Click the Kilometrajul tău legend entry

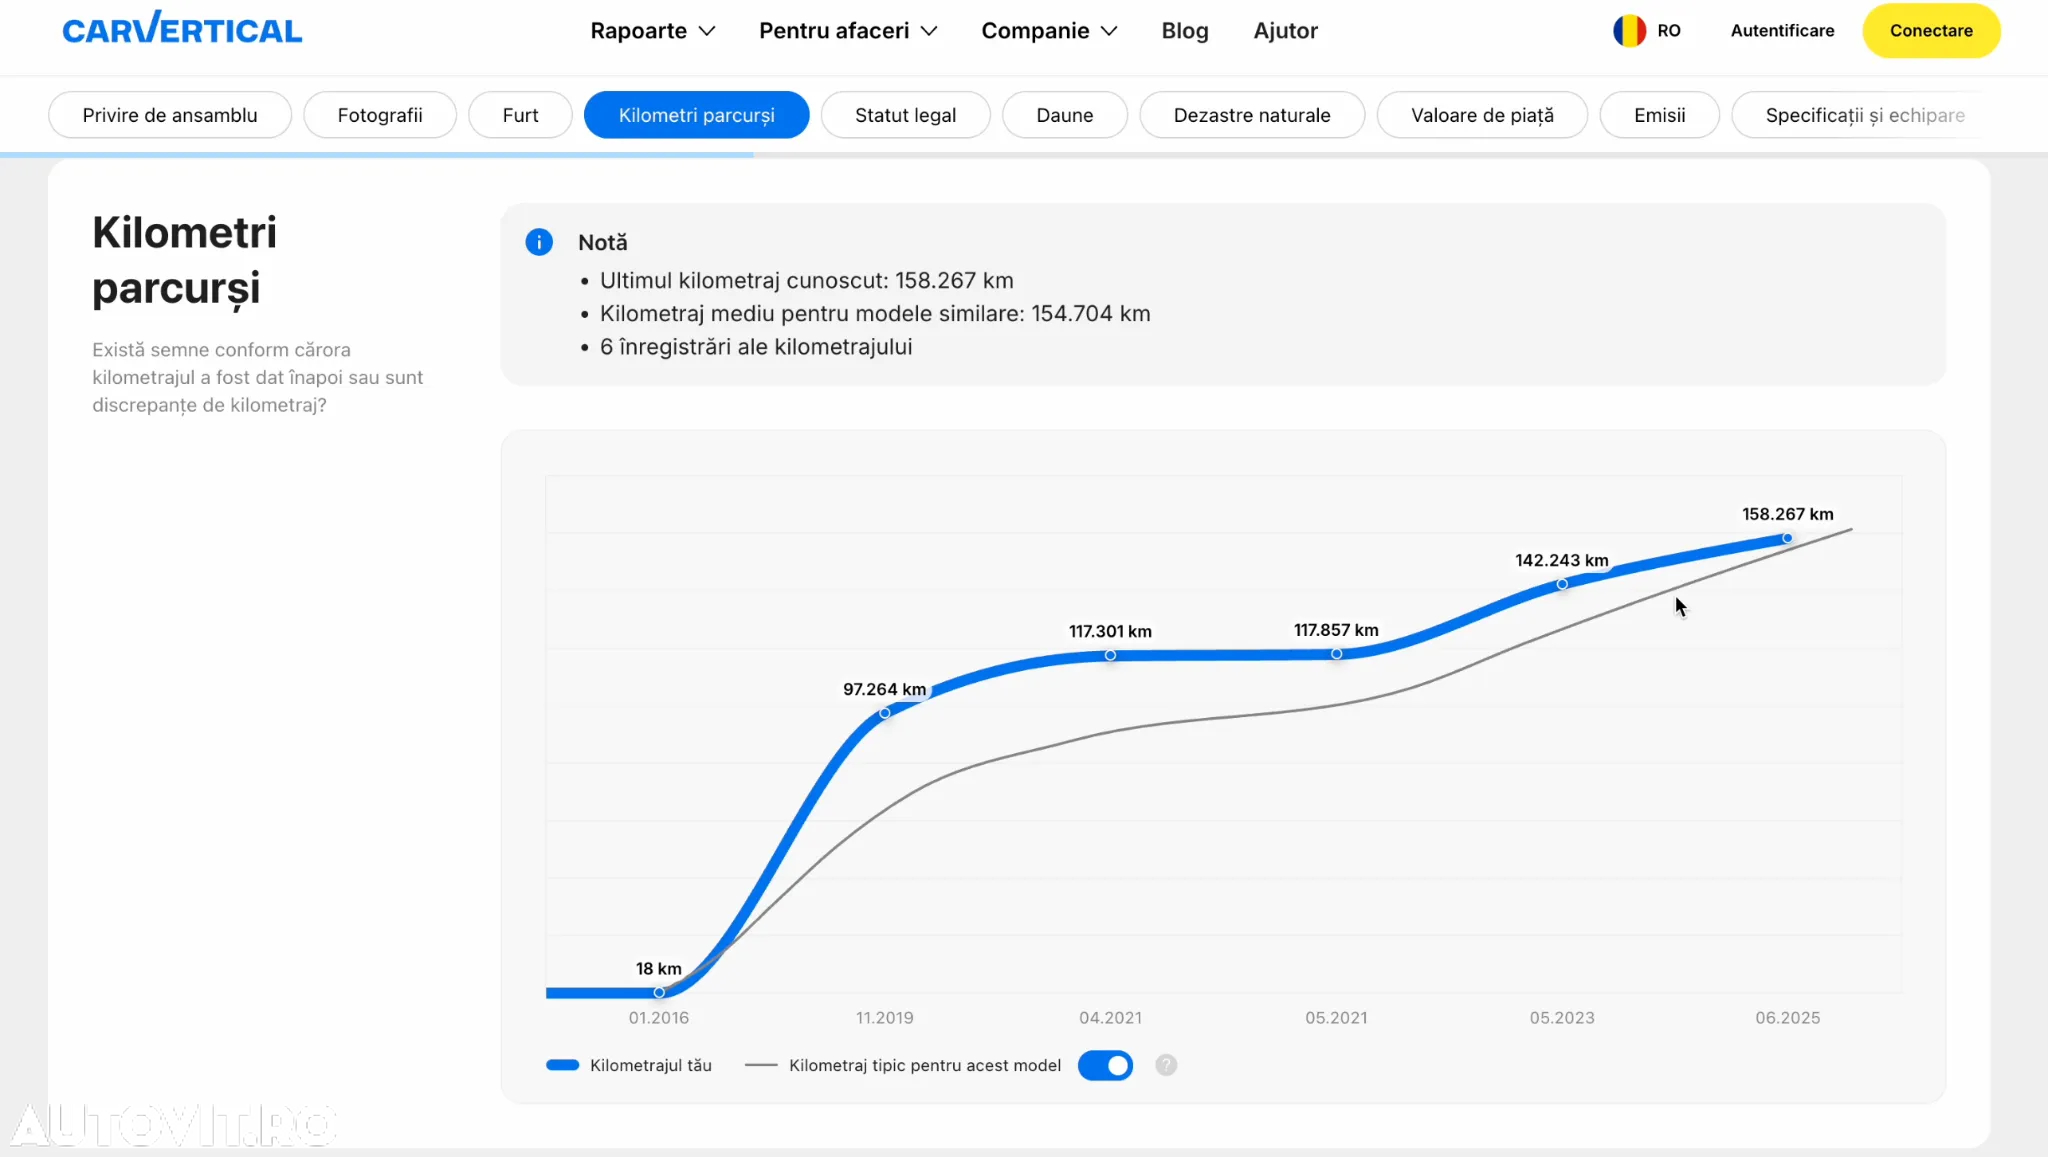click(629, 1065)
